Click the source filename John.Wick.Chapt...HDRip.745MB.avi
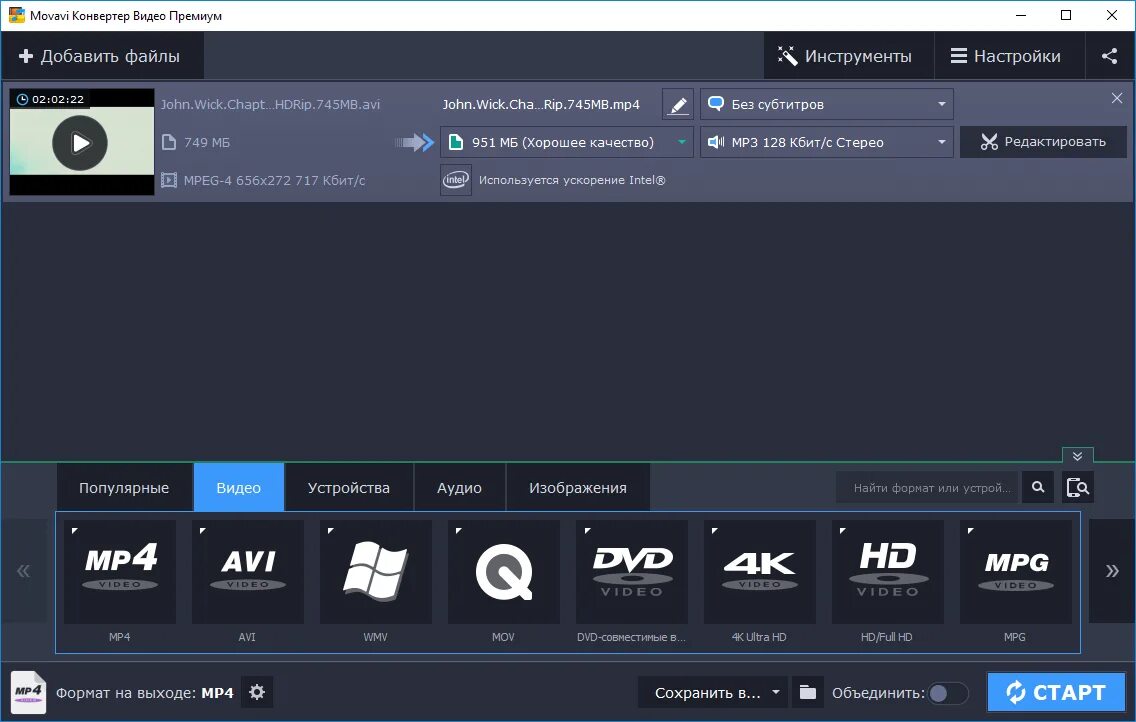1136x722 pixels. click(270, 104)
